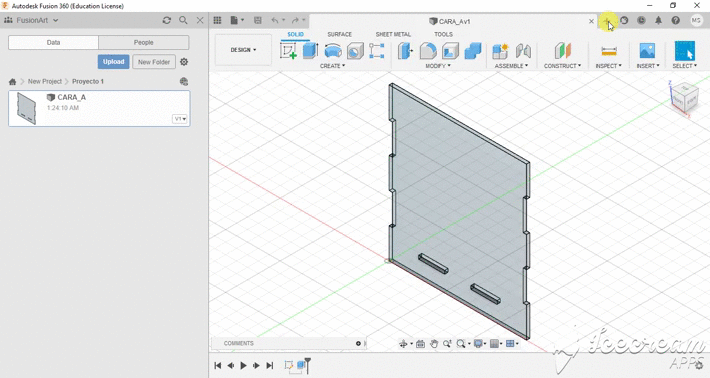Select the Fillet tool
The image size is (710, 378).
coord(428,51)
